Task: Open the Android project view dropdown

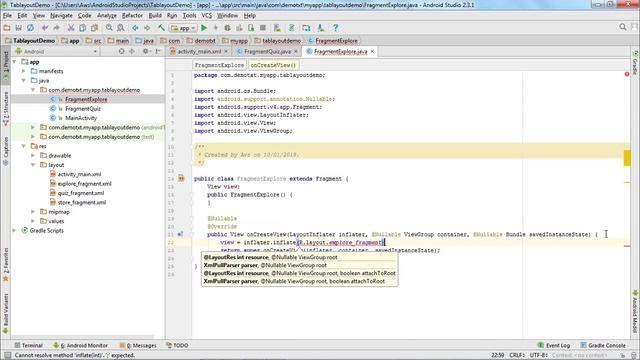Action: [x=56, y=51]
